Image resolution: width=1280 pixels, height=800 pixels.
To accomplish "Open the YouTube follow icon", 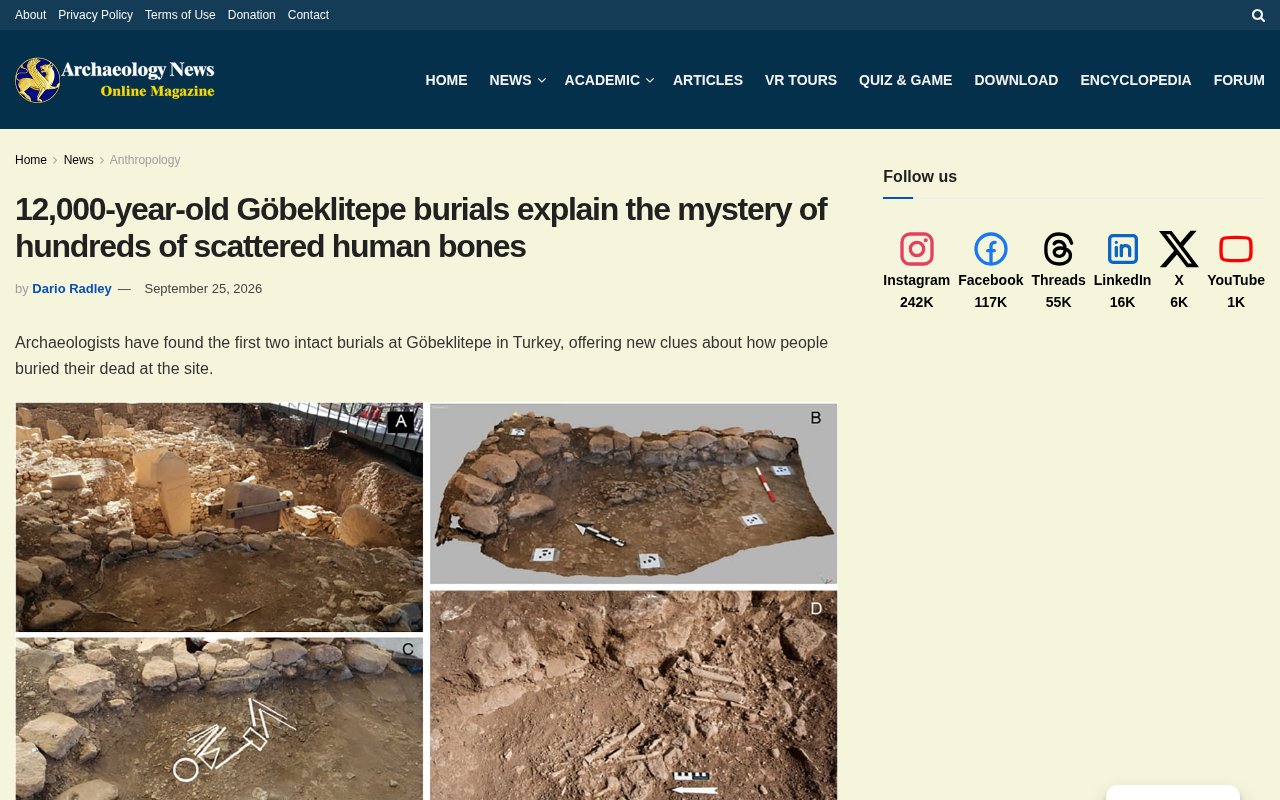I will coord(1236,249).
